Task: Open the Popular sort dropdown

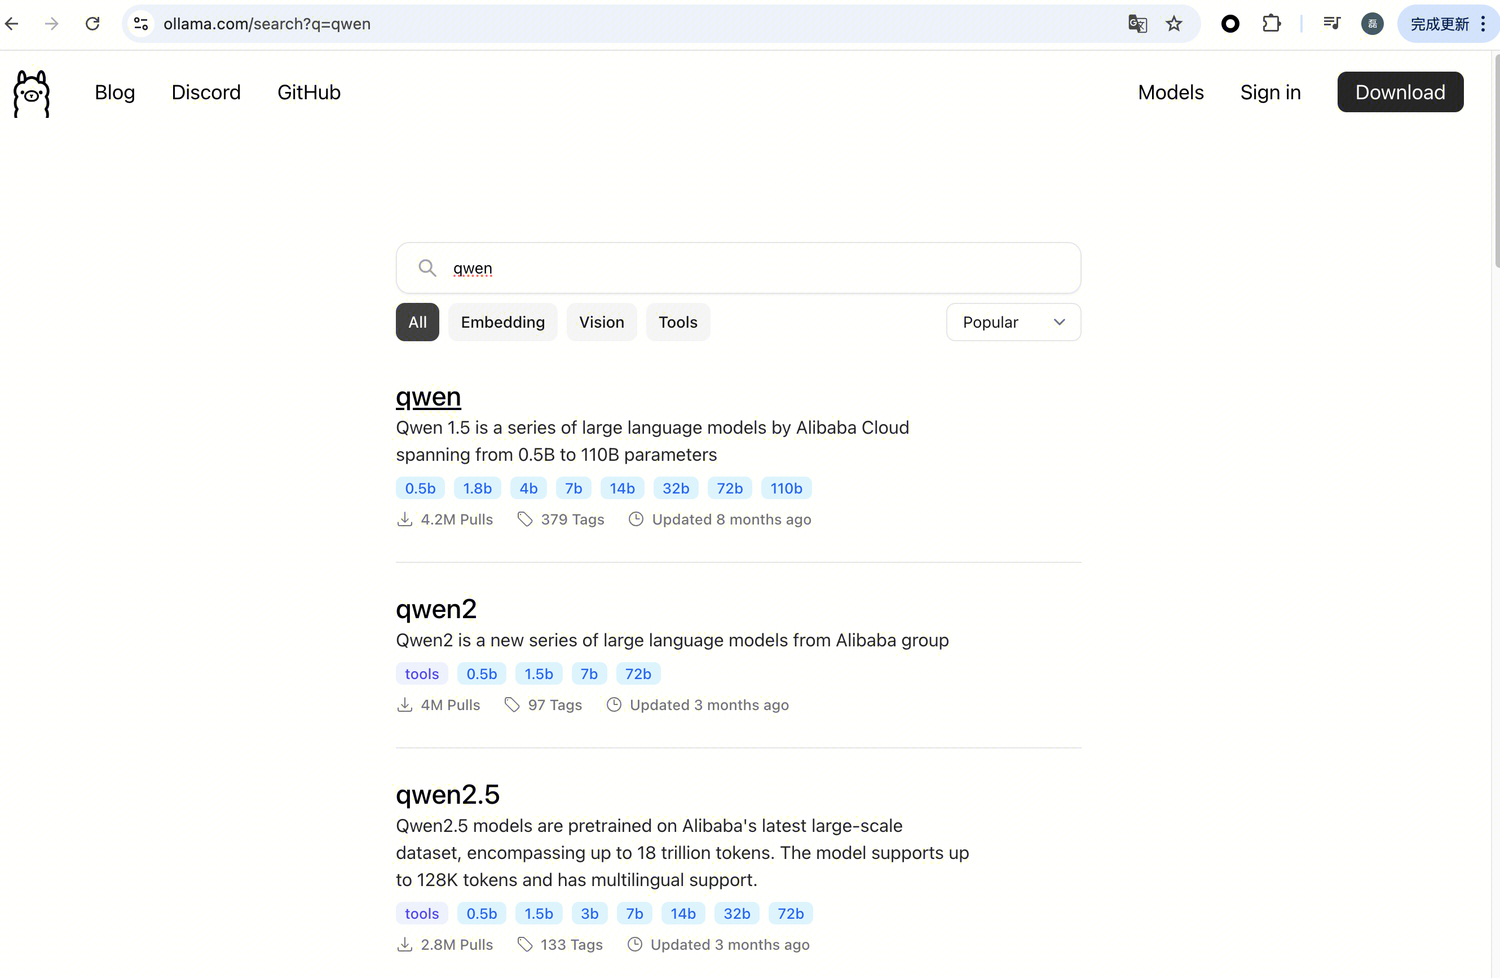Action: [x=1013, y=322]
